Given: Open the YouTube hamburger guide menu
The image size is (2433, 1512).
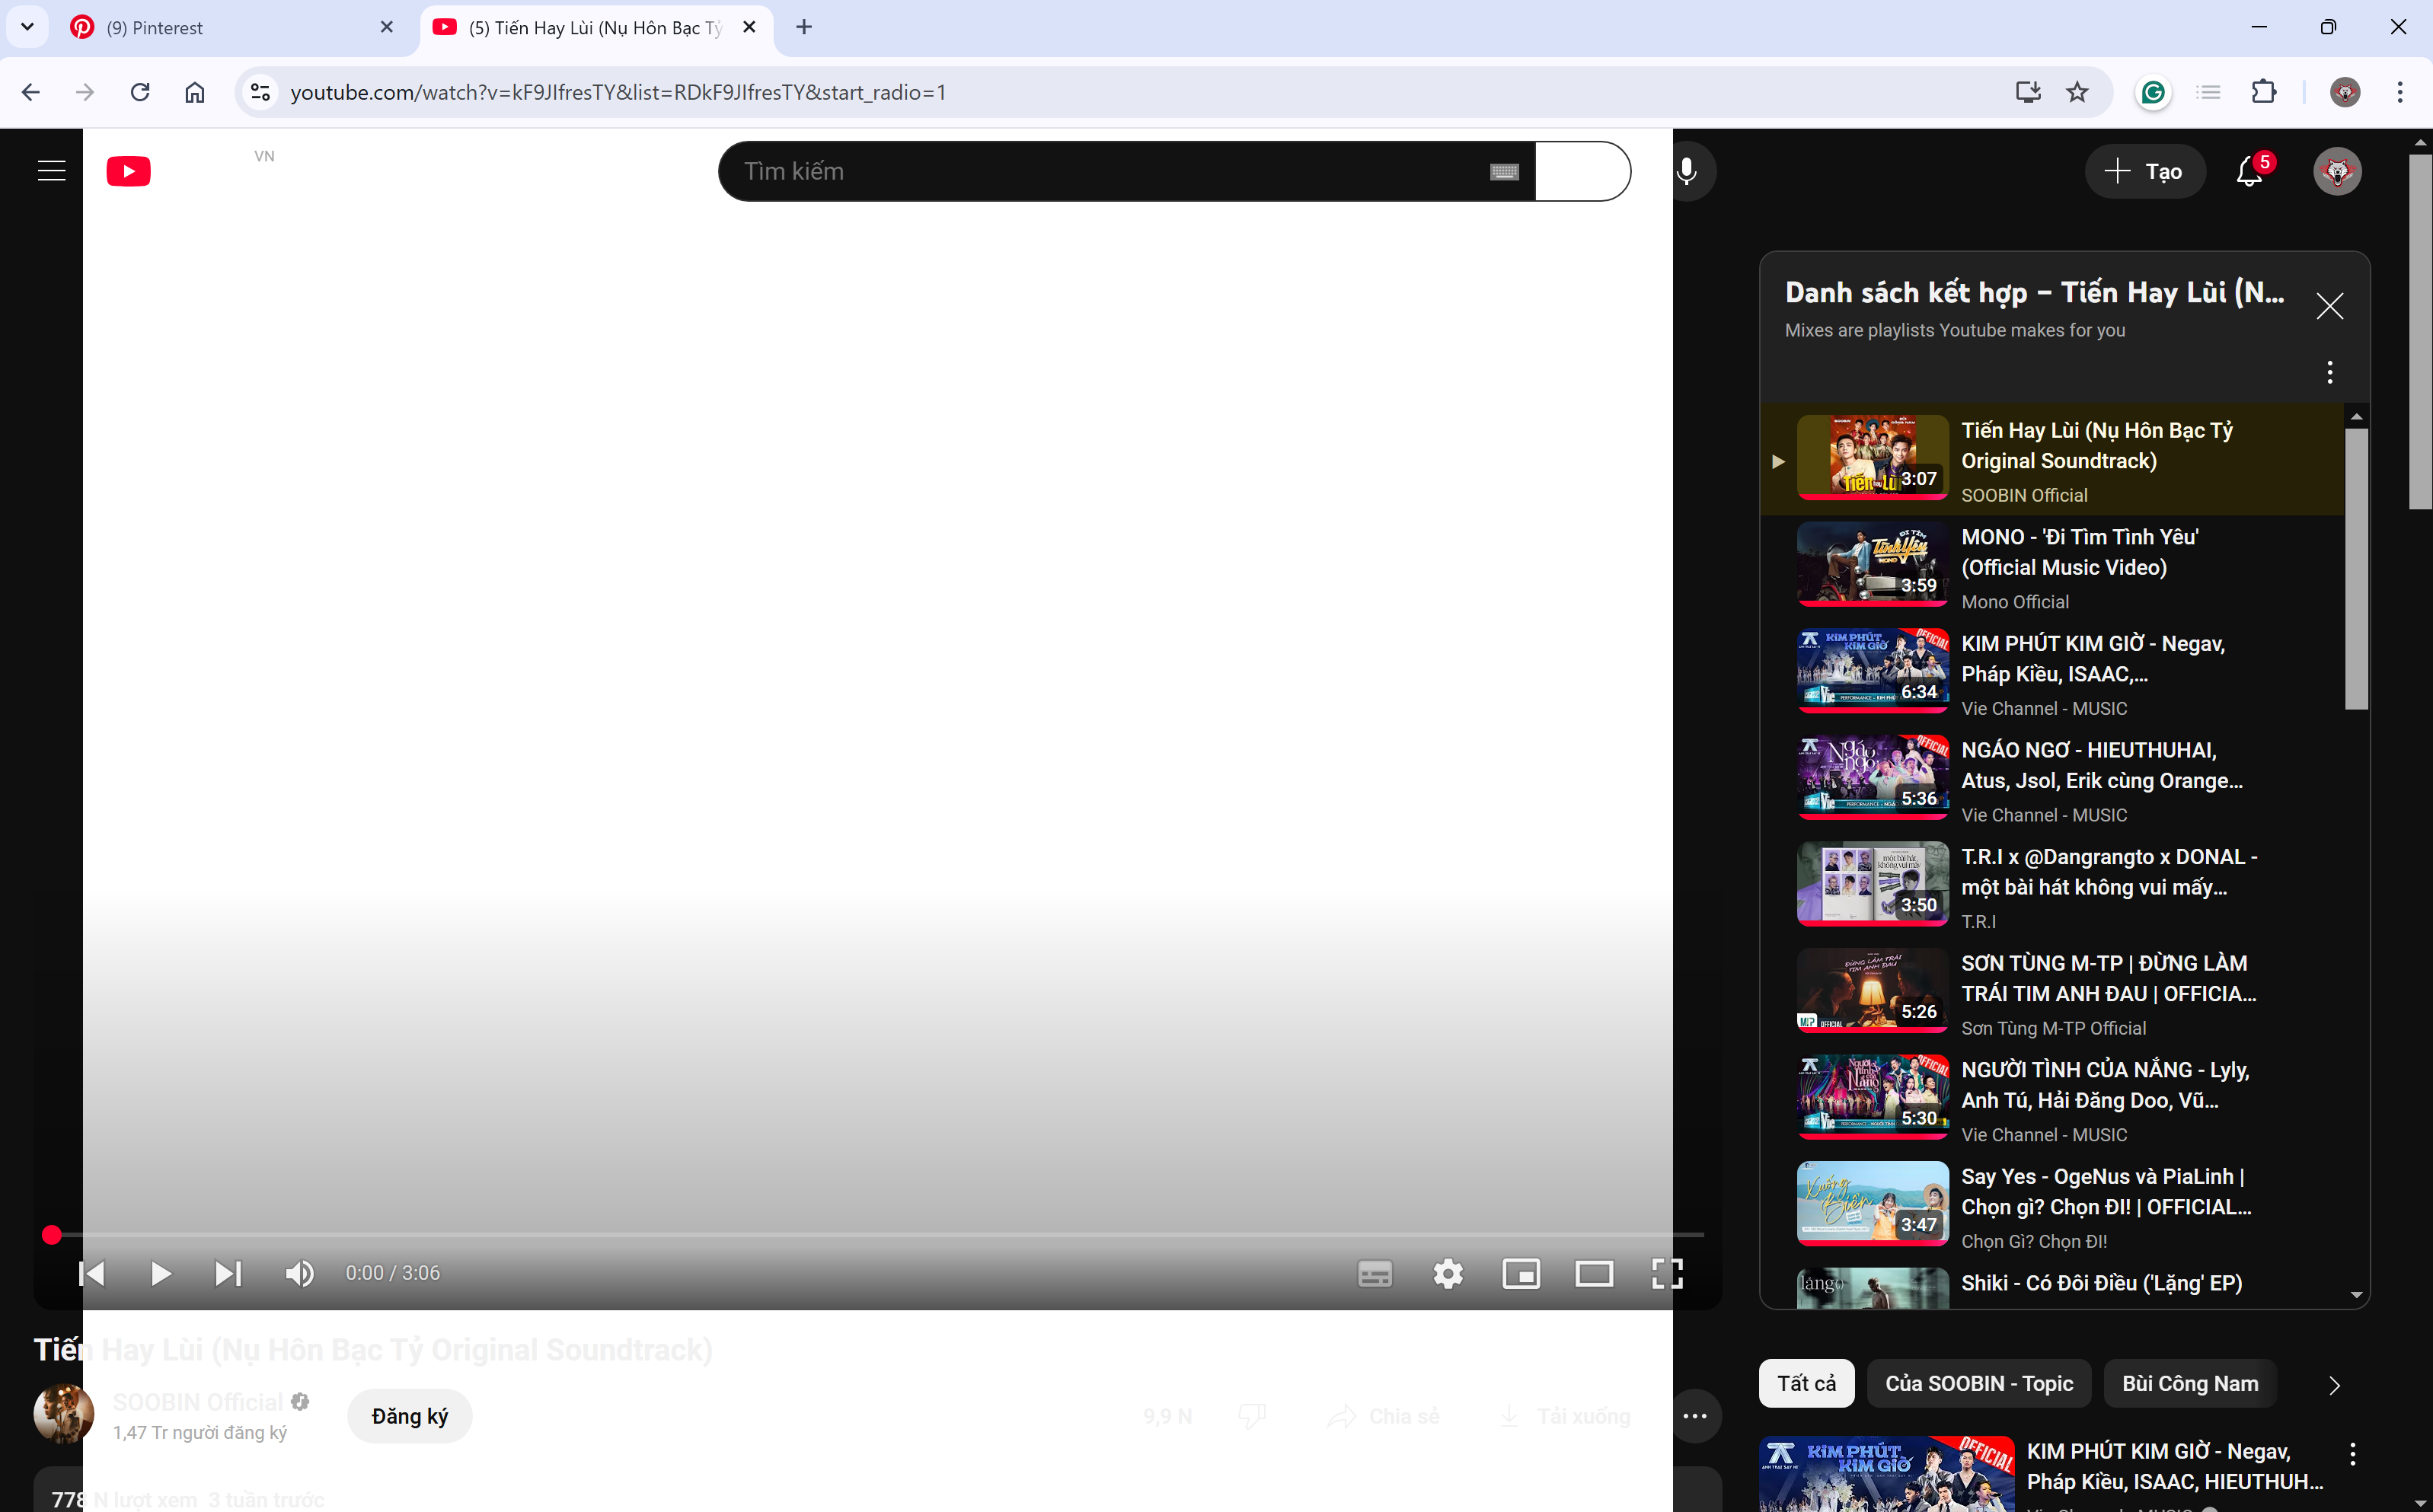Looking at the screenshot, I should [x=51, y=171].
